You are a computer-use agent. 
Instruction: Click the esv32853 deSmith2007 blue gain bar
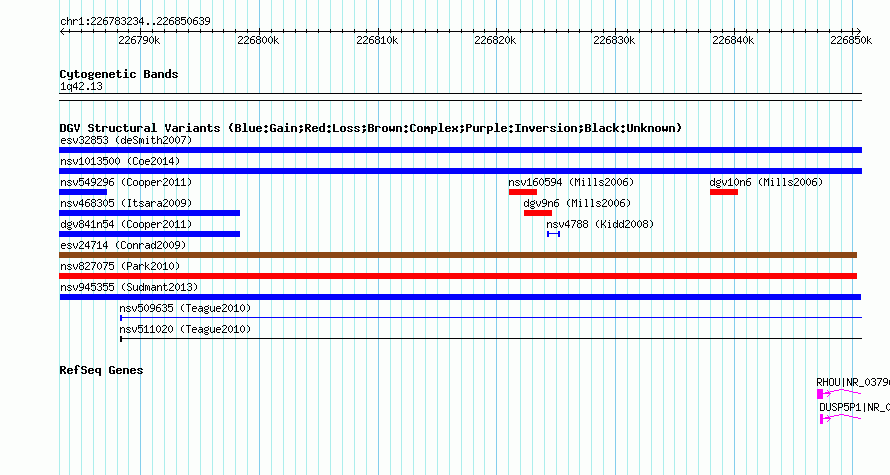click(x=460, y=150)
